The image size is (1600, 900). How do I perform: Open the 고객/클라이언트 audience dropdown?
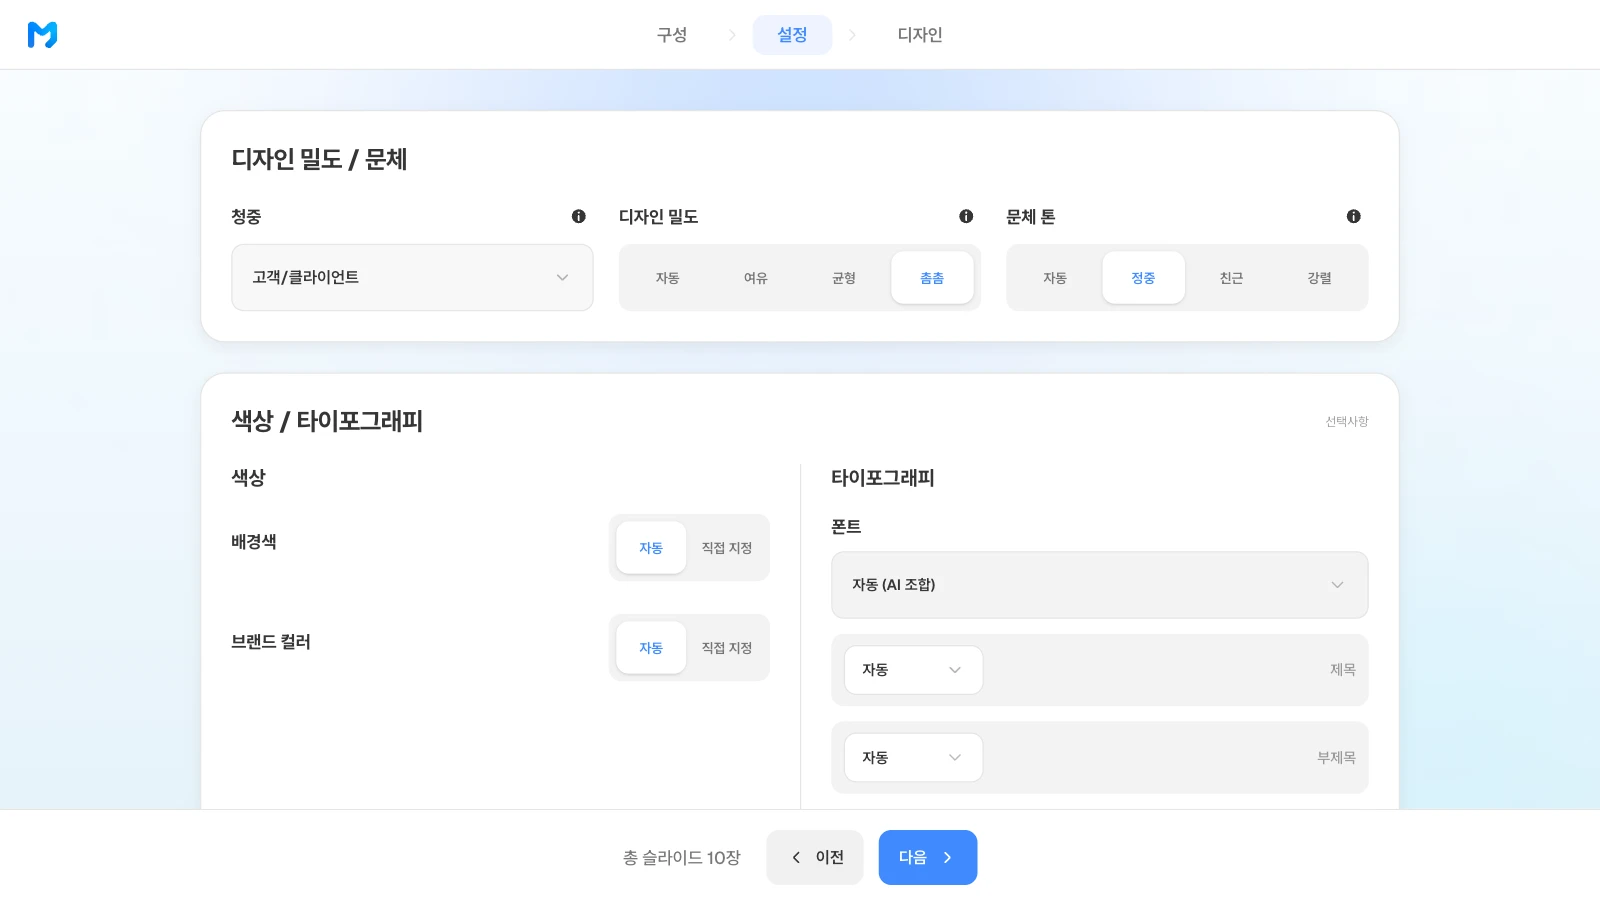412,278
